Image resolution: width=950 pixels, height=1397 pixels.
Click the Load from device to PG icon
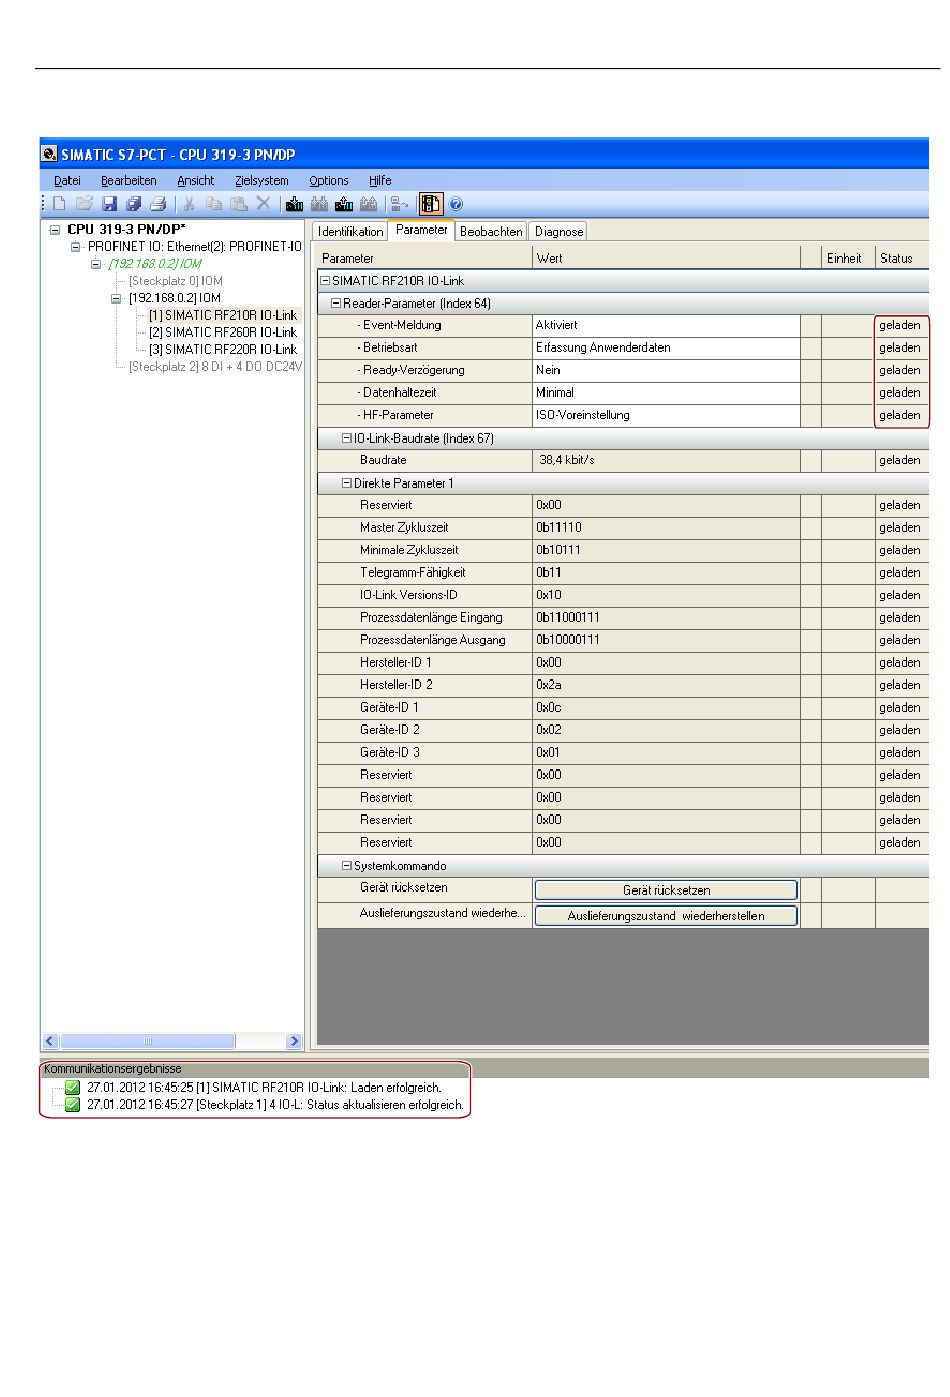point(344,204)
